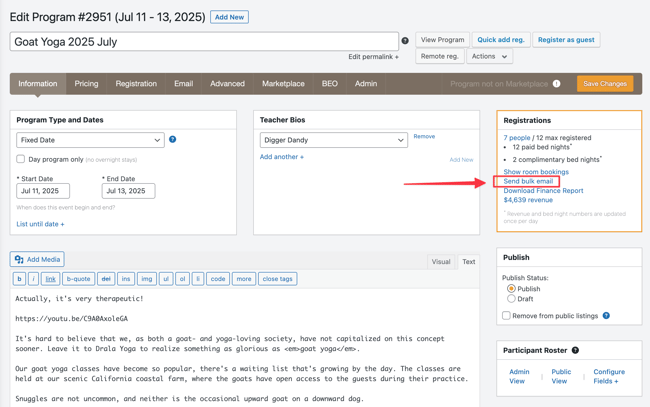Click the del toolbar button
This screenshot has width=650, height=407.
pos(106,279)
